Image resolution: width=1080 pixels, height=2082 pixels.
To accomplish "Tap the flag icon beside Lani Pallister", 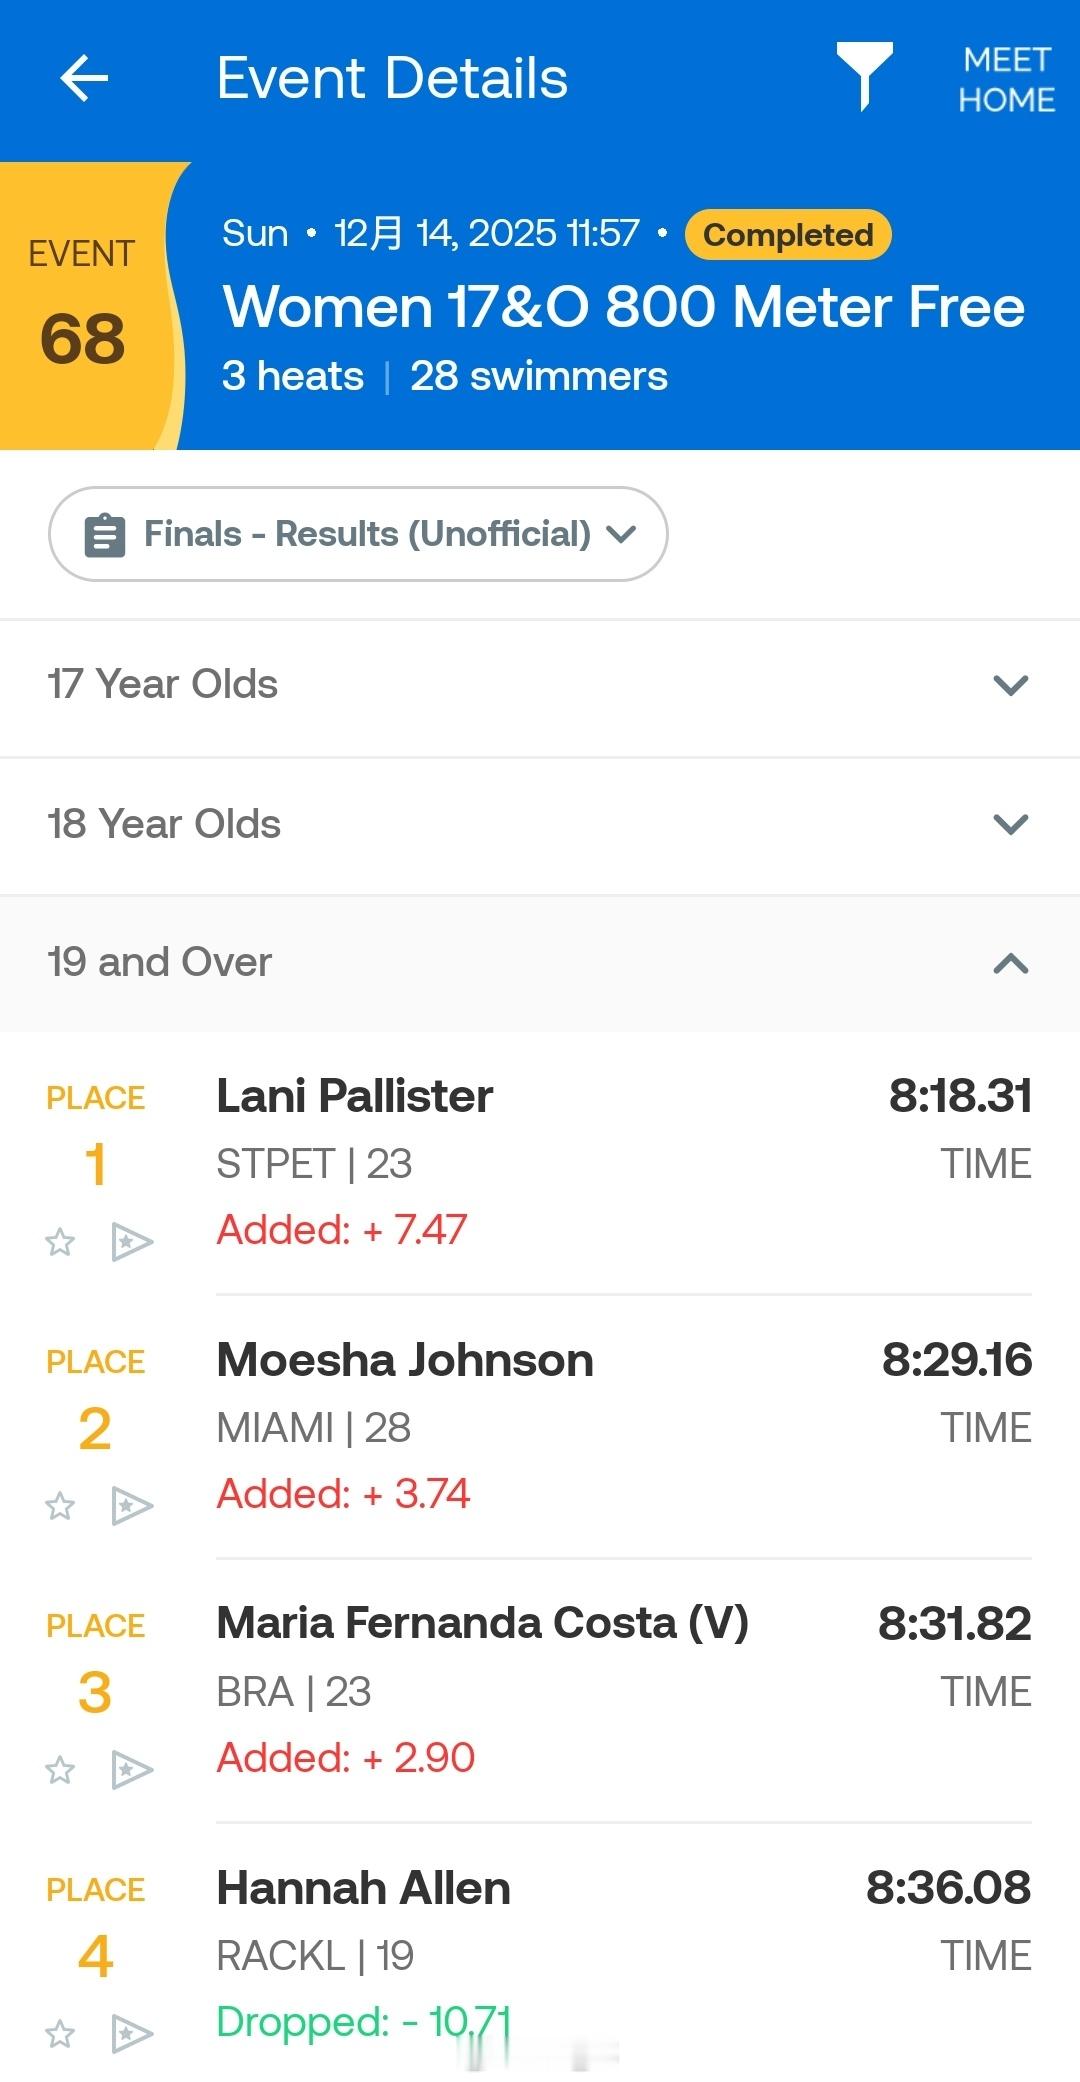I will click(131, 1242).
